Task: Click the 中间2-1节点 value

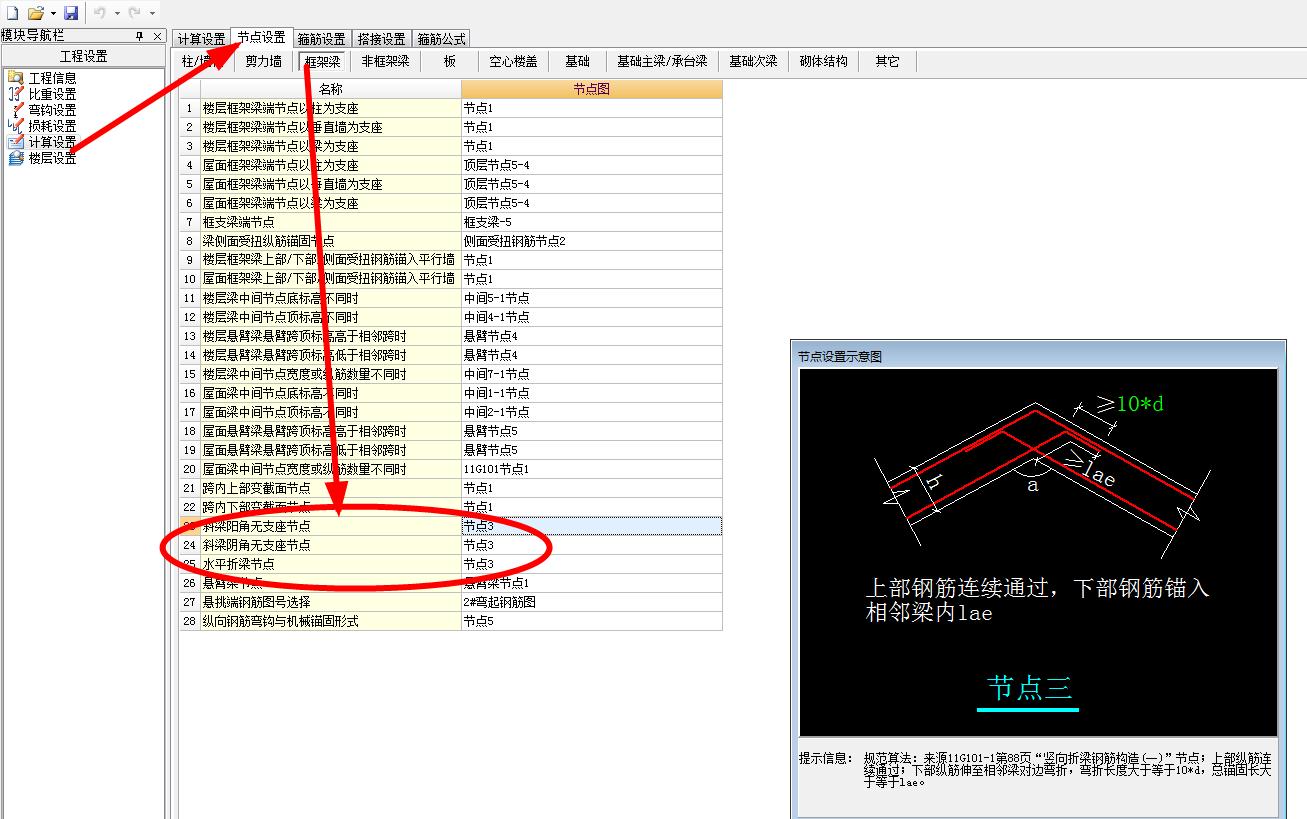Action: pos(591,412)
